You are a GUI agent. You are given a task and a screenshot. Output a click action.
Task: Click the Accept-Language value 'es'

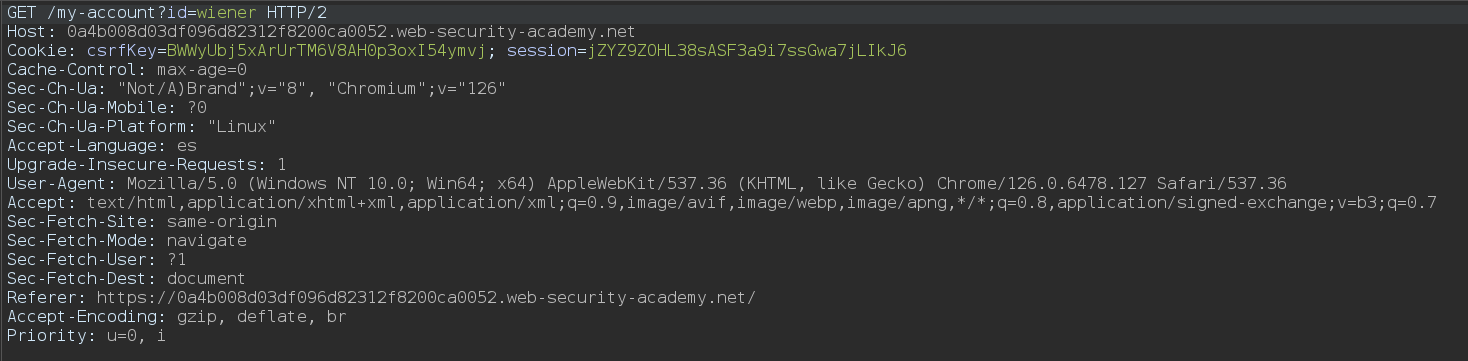pos(186,145)
